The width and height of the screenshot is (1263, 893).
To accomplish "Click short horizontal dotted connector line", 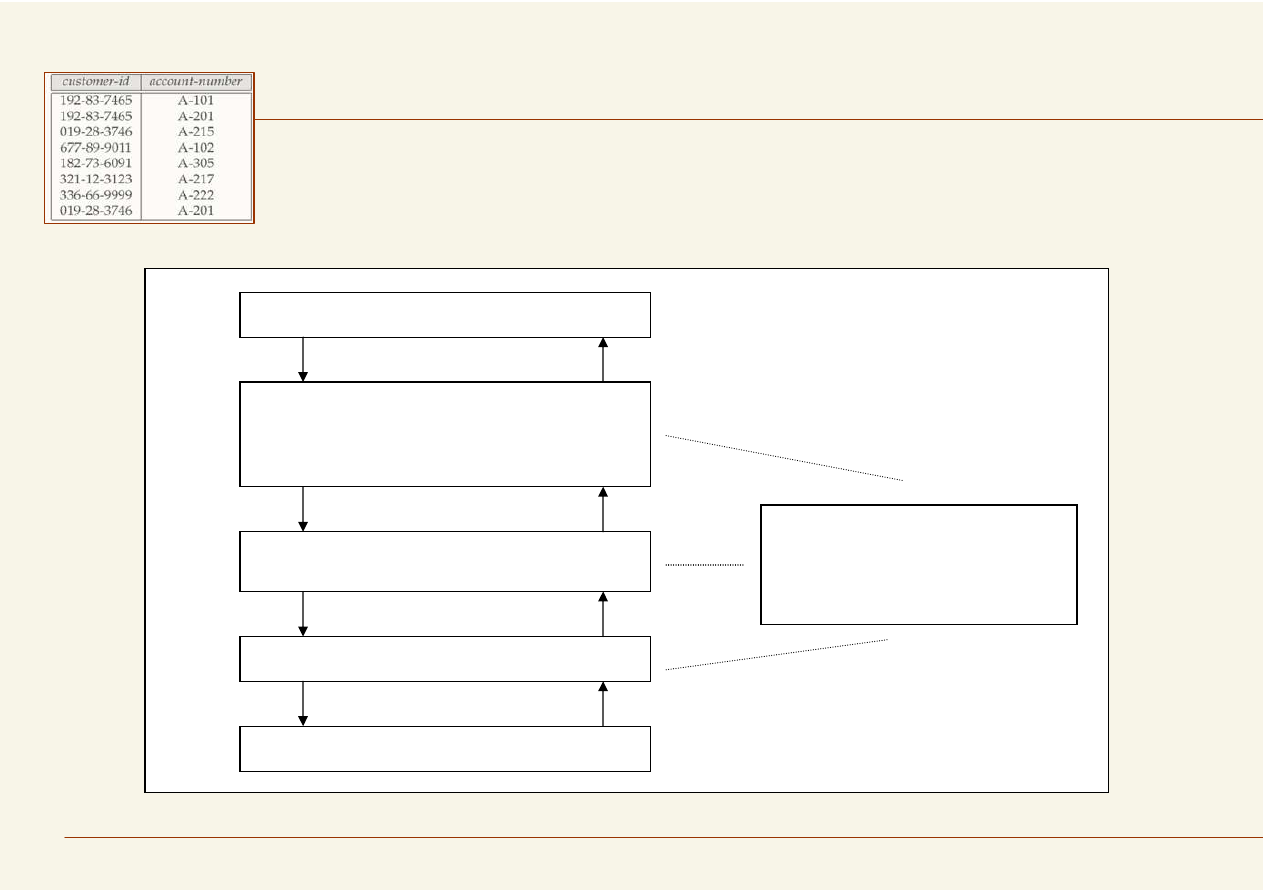I will tap(705, 565).
